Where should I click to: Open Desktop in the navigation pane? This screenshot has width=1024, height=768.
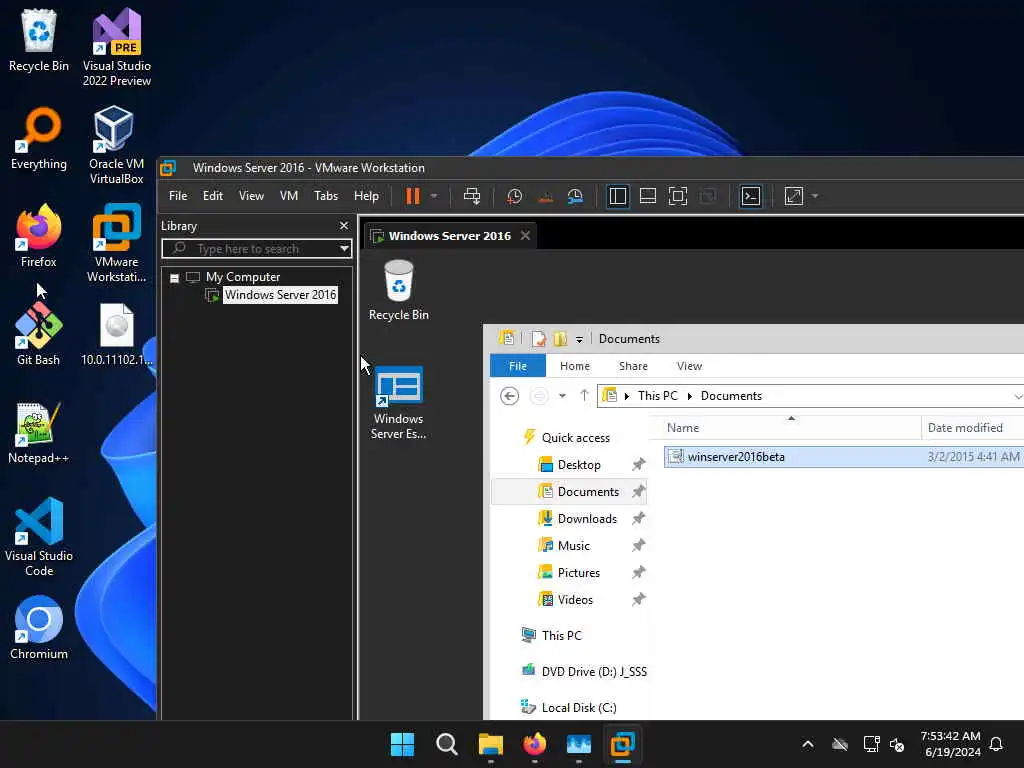(x=579, y=464)
